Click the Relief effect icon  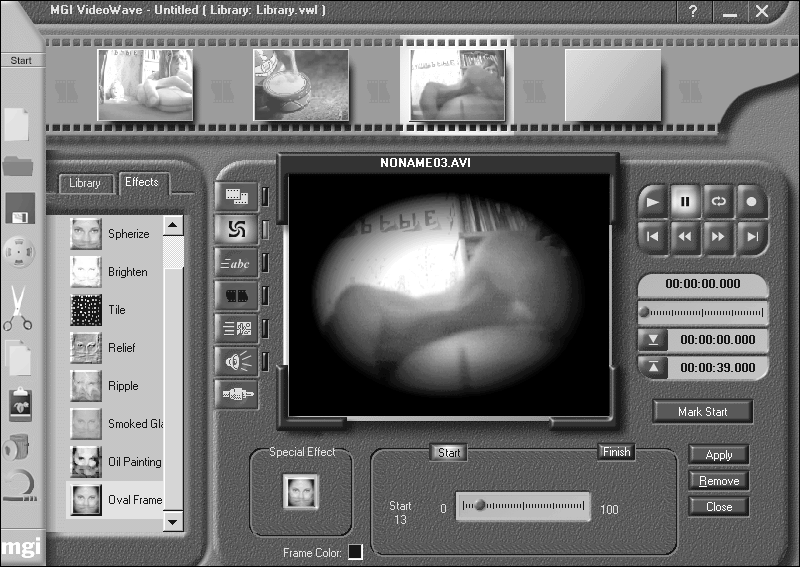click(x=86, y=348)
